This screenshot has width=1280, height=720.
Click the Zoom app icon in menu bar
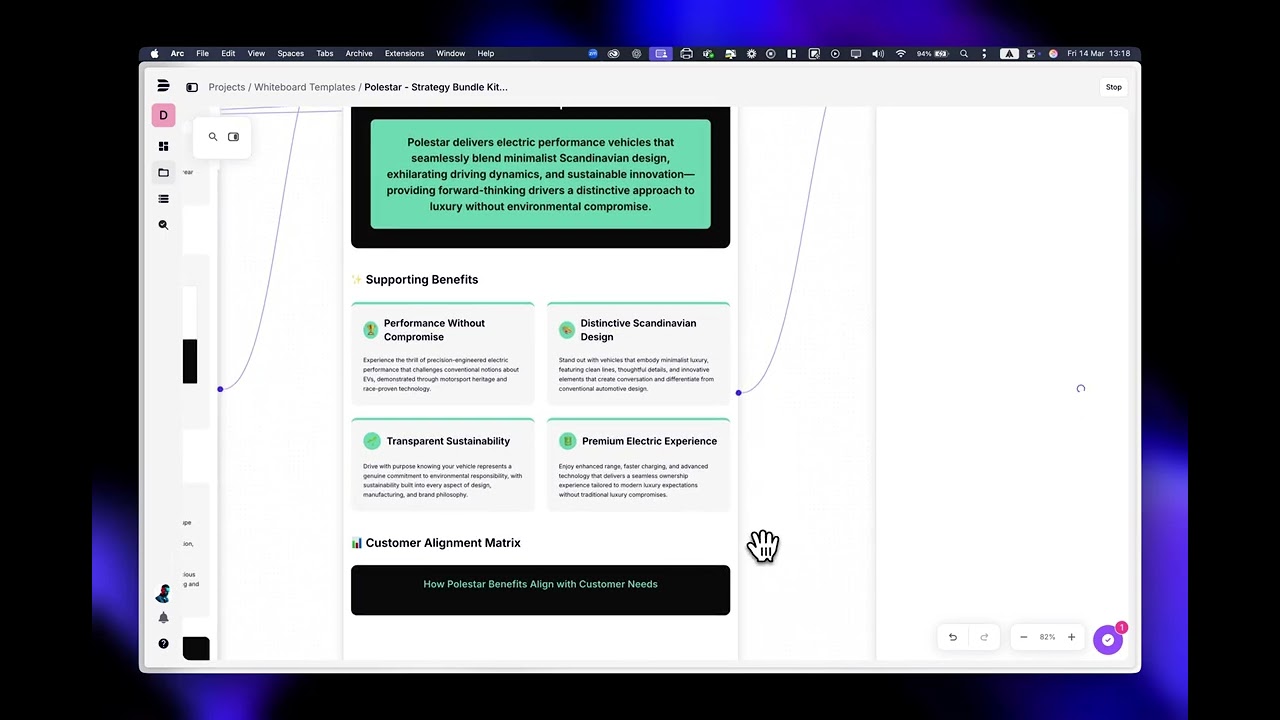tap(593, 53)
